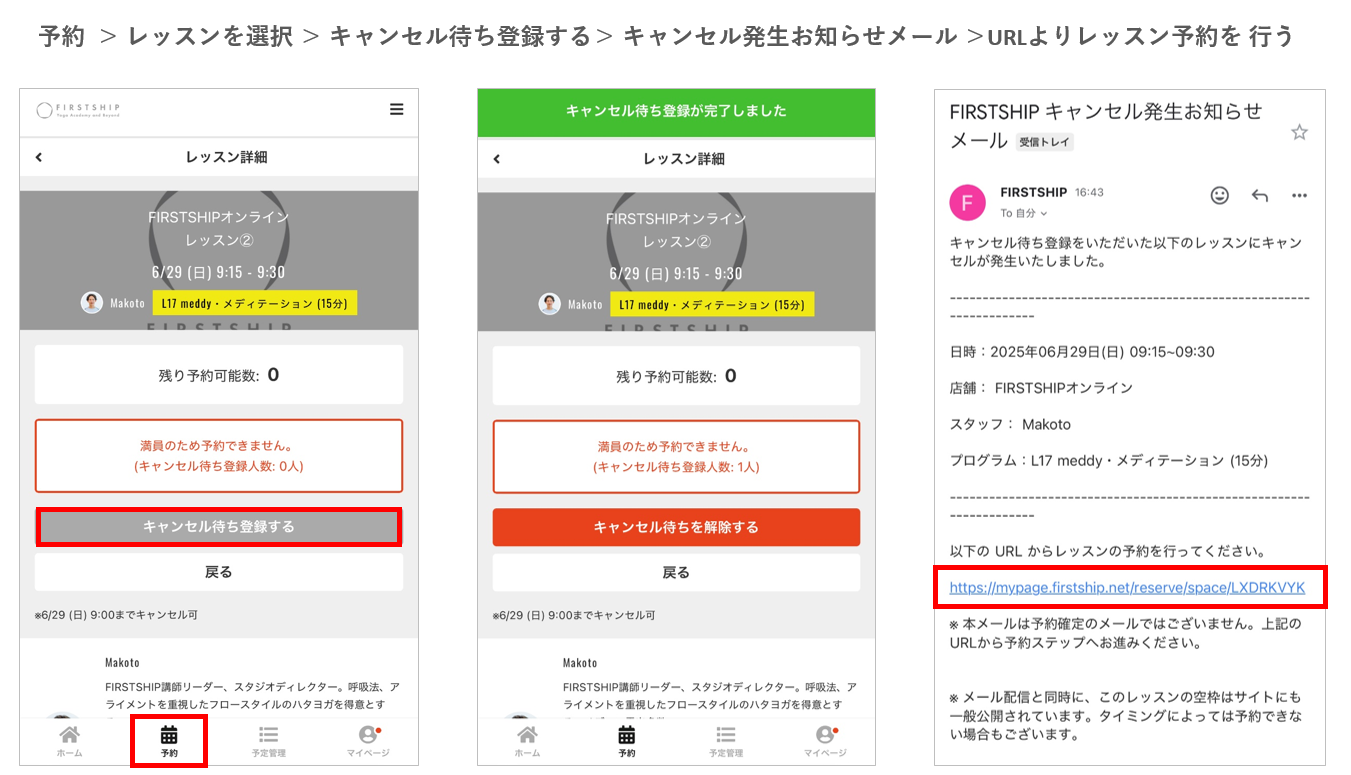The image size is (1351, 775).
Task: Expand 'To 自分' recipient details dropdown
Action: coord(1024,213)
